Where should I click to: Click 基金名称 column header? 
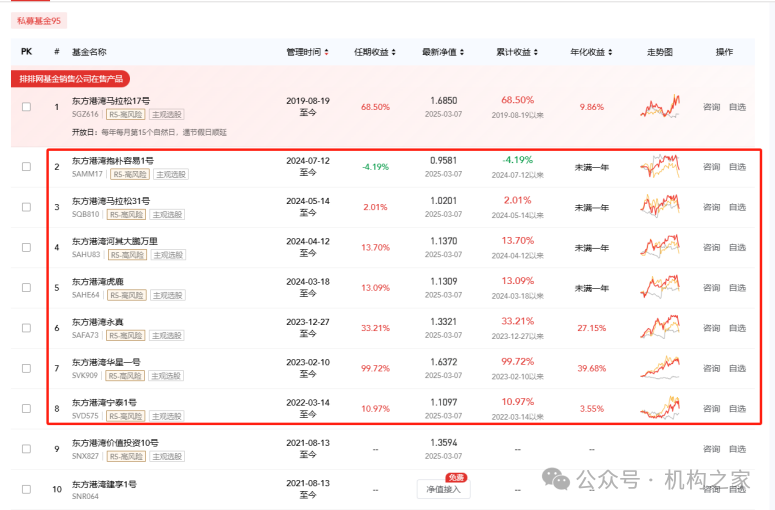pos(89,52)
